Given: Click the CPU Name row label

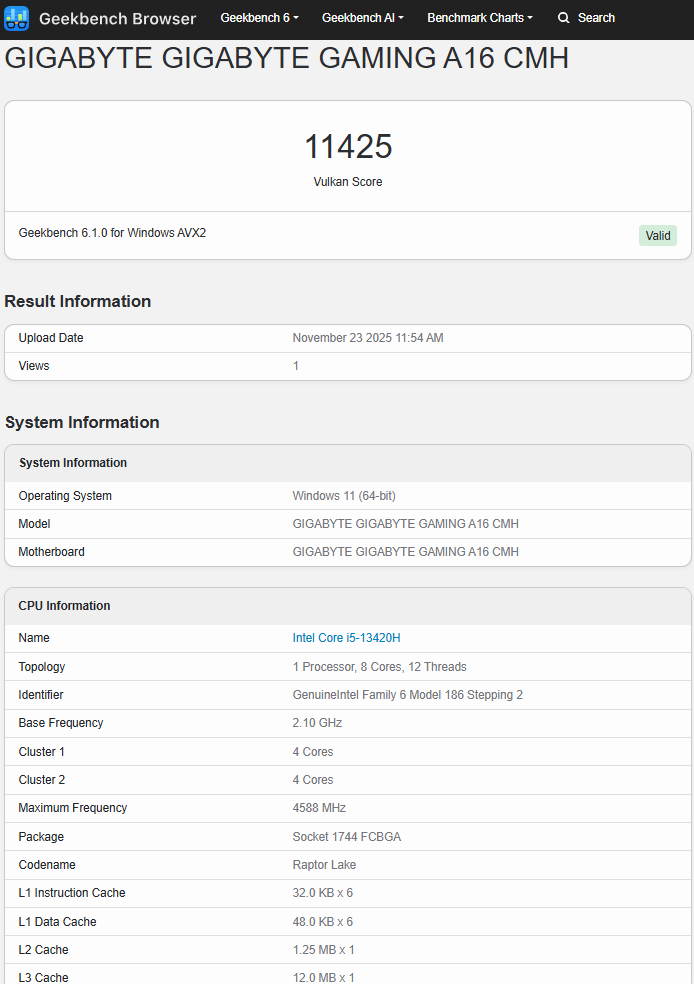Looking at the screenshot, I should (34, 638).
